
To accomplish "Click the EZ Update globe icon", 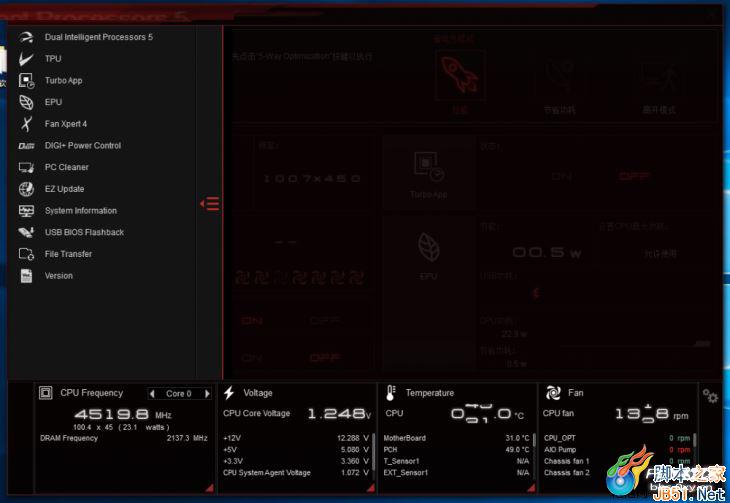I will (x=27, y=189).
